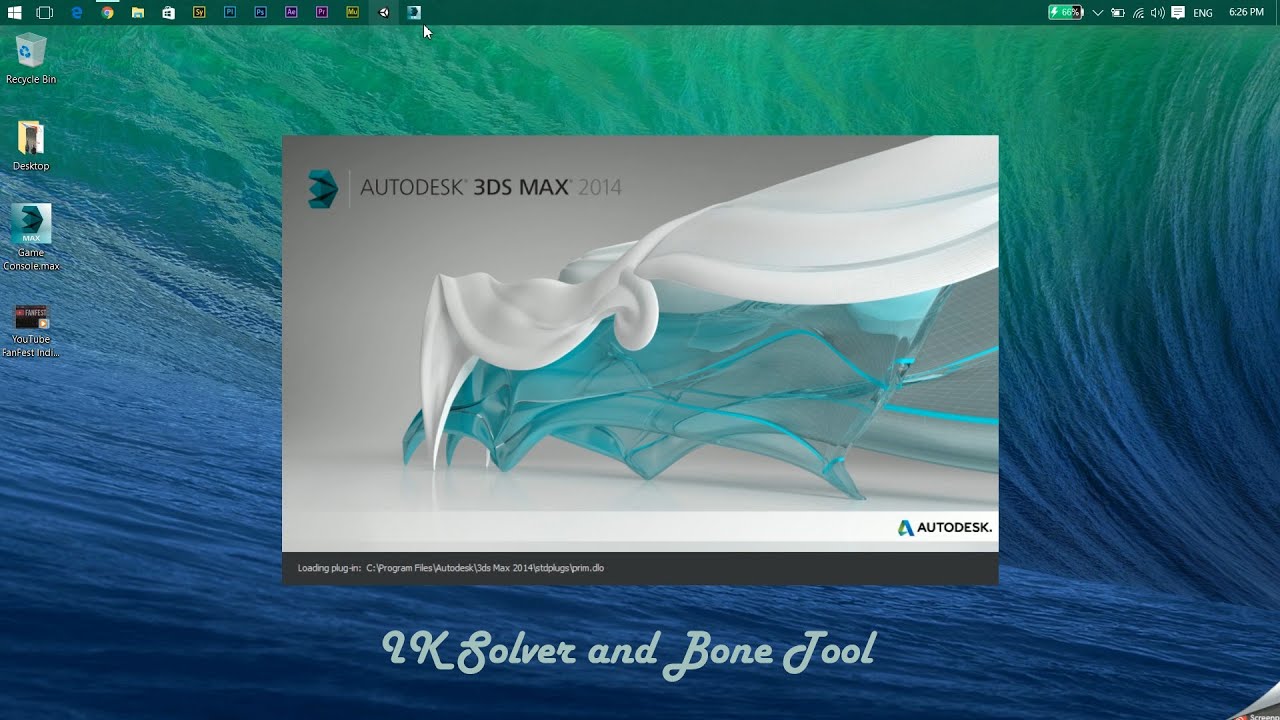The height and width of the screenshot is (720, 1280).
Task: Open the Sy app from the taskbar
Action: pyautogui.click(x=199, y=13)
